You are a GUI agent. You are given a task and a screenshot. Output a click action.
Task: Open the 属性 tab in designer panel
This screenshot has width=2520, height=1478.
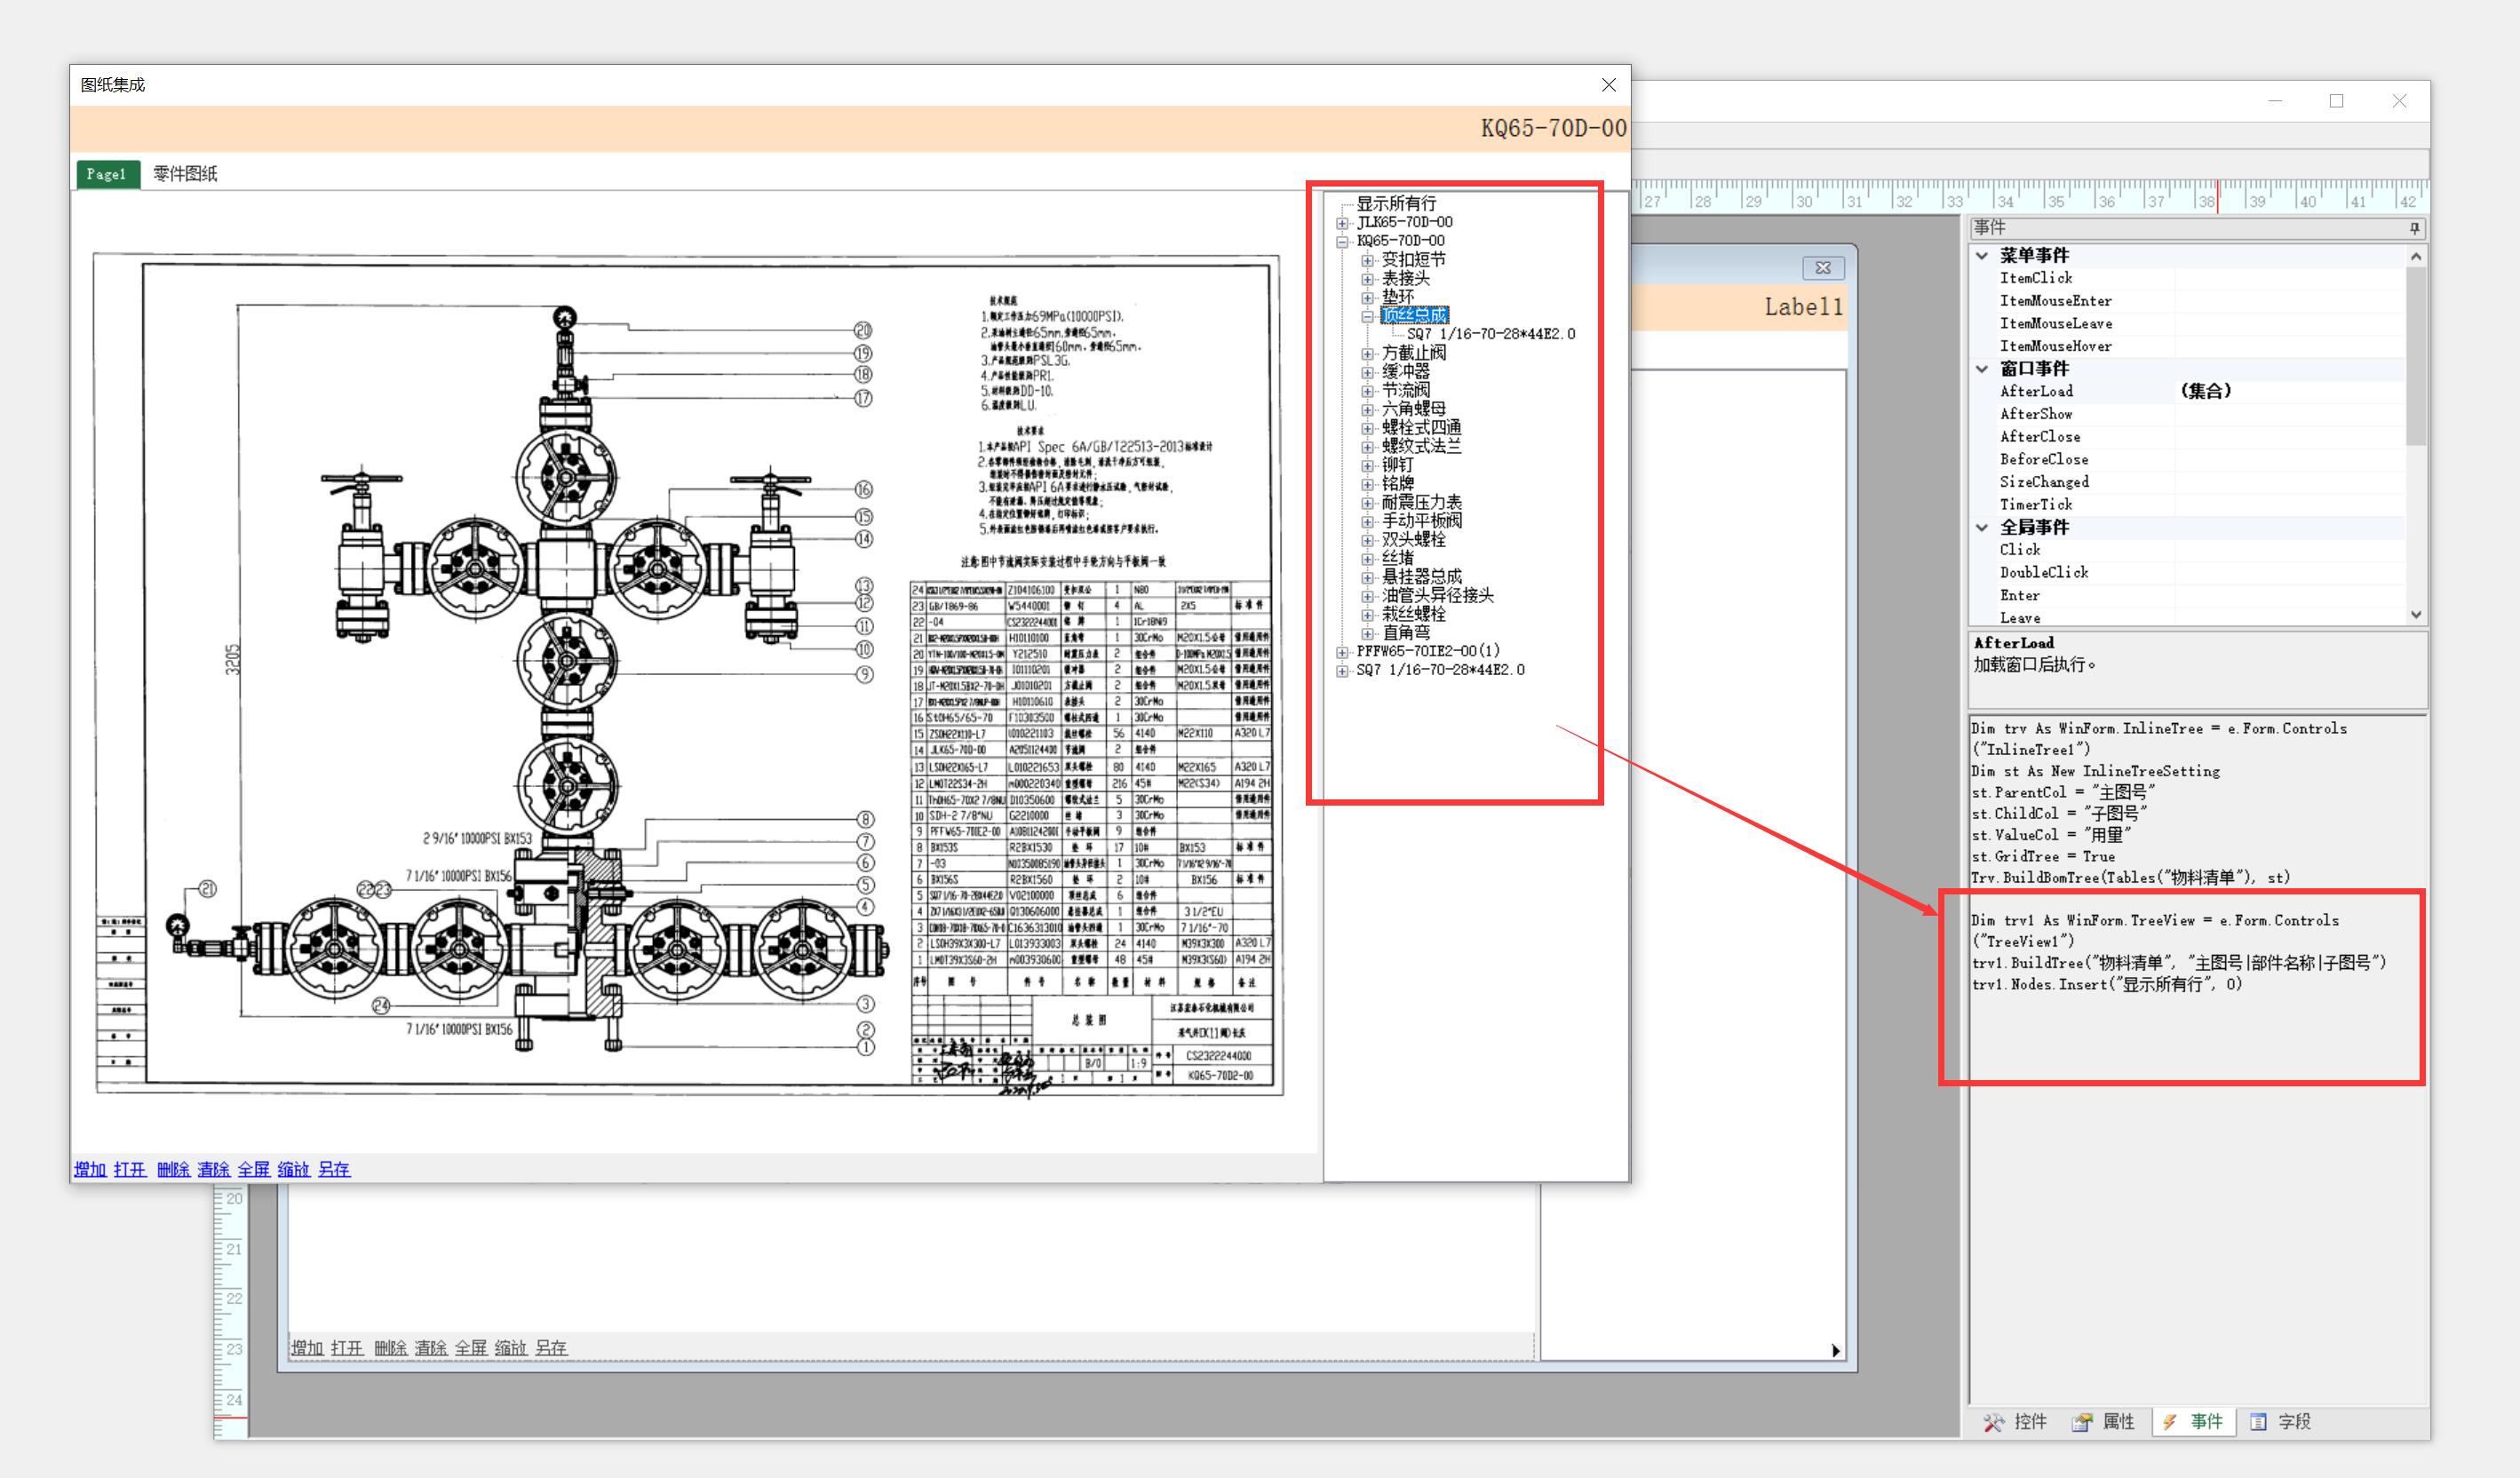tap(2104, 1422)
